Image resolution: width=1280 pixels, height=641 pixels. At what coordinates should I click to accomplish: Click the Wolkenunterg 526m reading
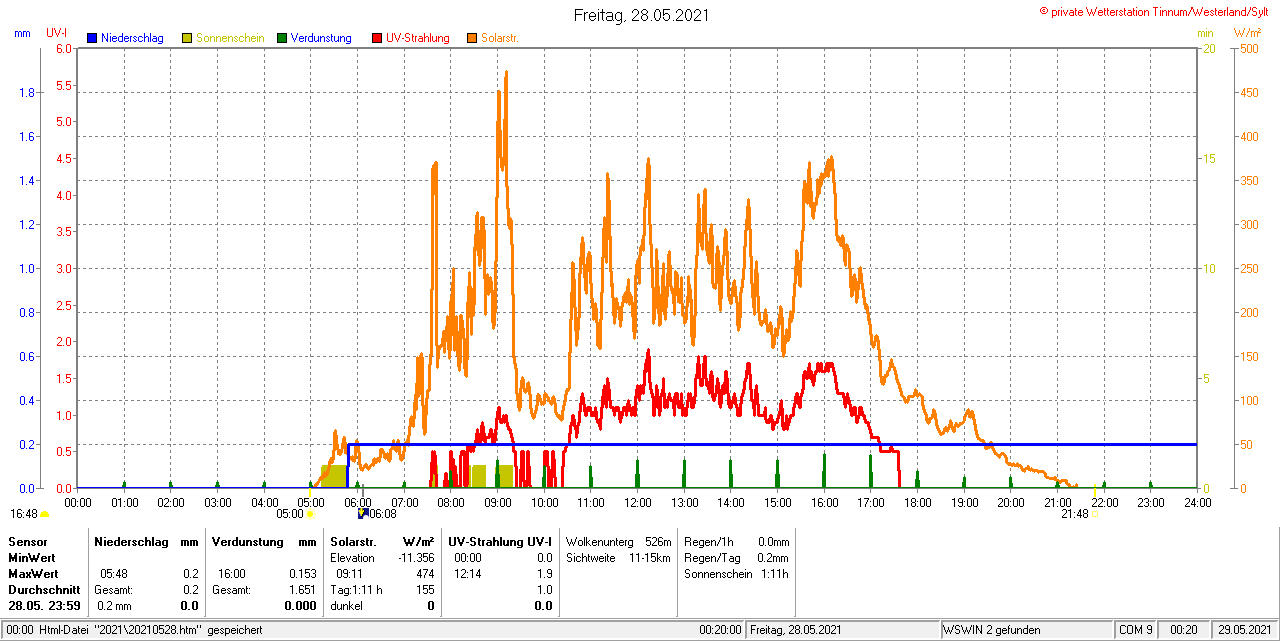coord(618,541)
